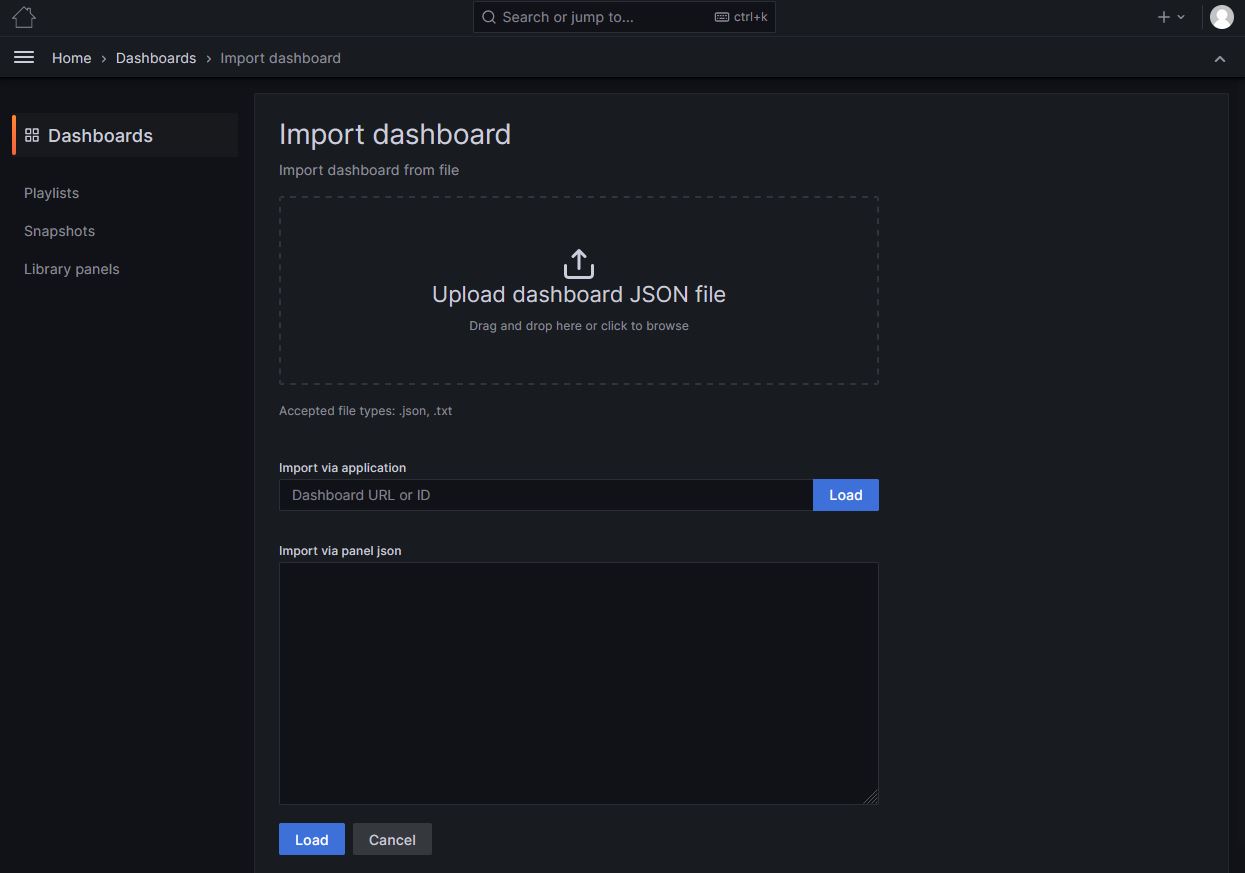Click the search magnifier icon
Viewport: 1245px width, 873px height.
489,17
